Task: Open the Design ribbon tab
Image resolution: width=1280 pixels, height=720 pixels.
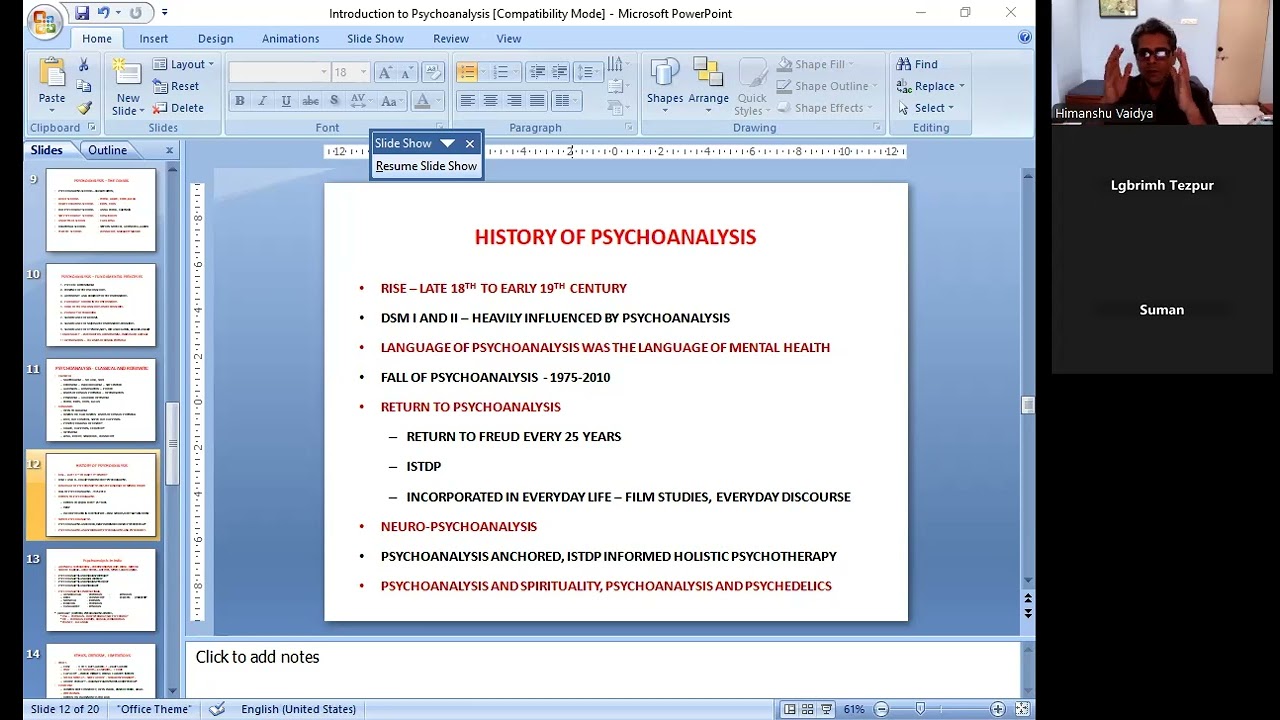Action: (215, 38)
